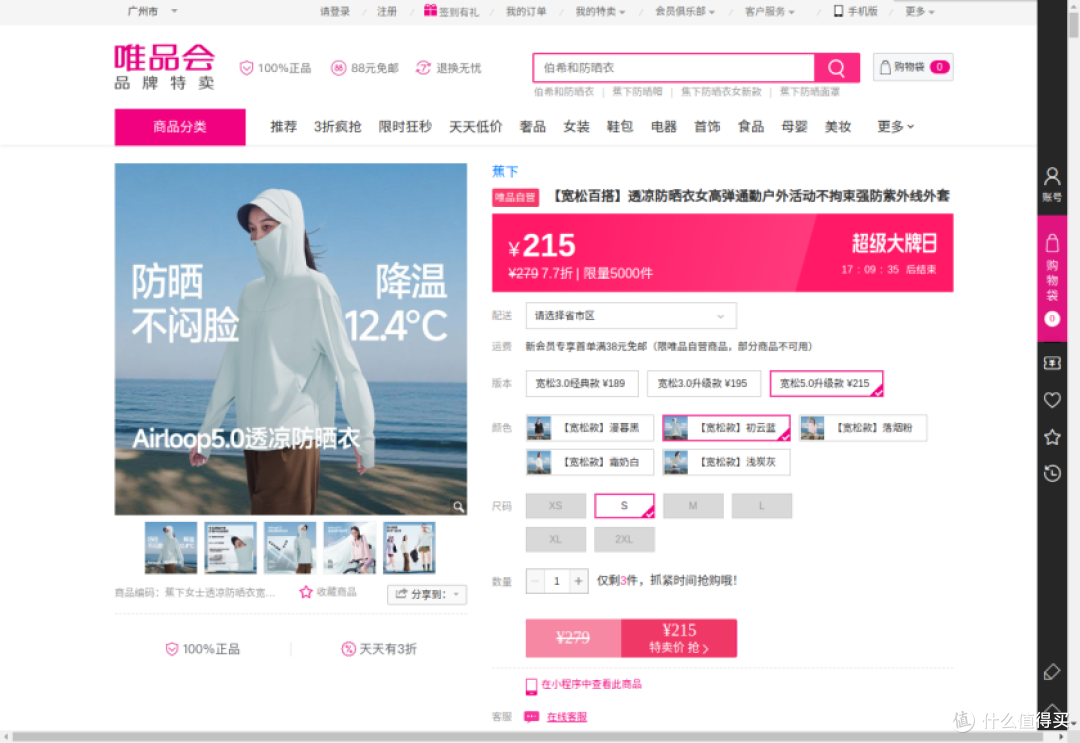Choose color 落烟粉
The image size is (1080, 743).
[862, 428]
